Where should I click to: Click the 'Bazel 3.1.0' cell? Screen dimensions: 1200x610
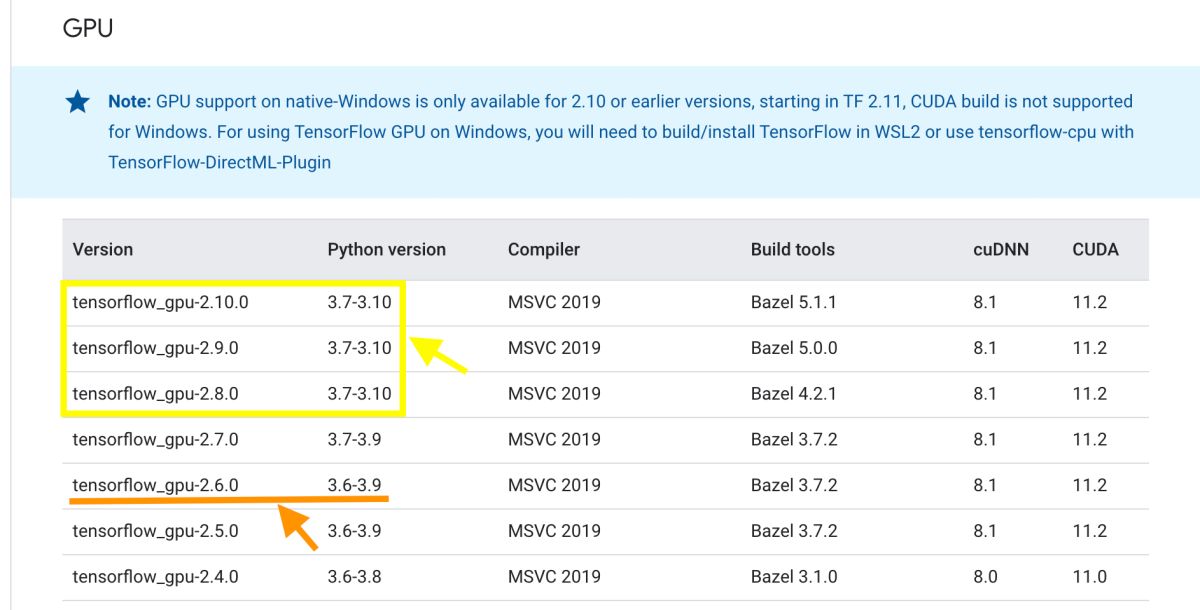(794, 576)
